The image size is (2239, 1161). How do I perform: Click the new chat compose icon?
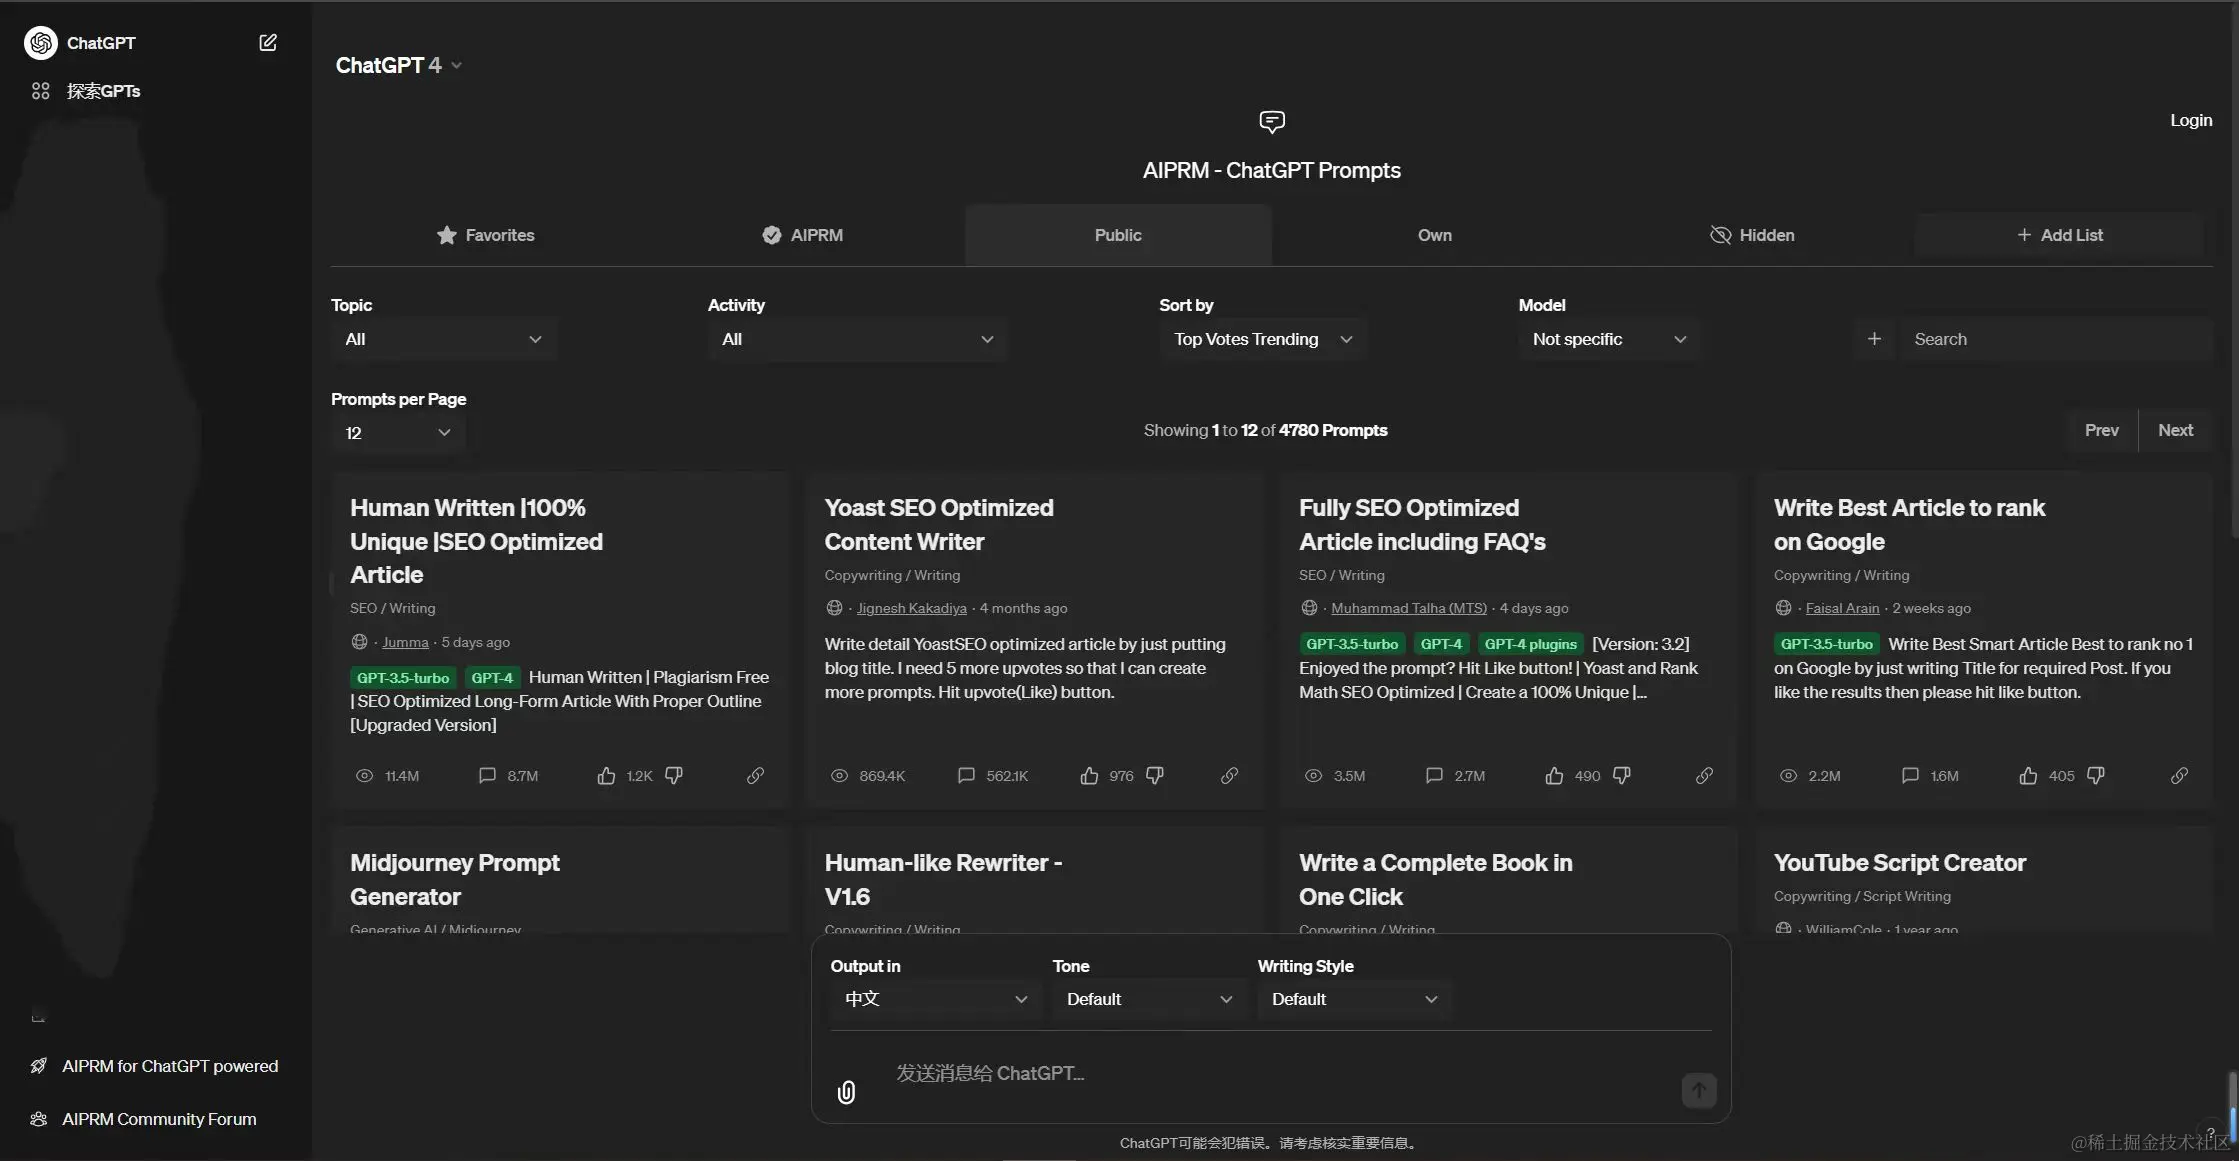click(x=267, y=42)
